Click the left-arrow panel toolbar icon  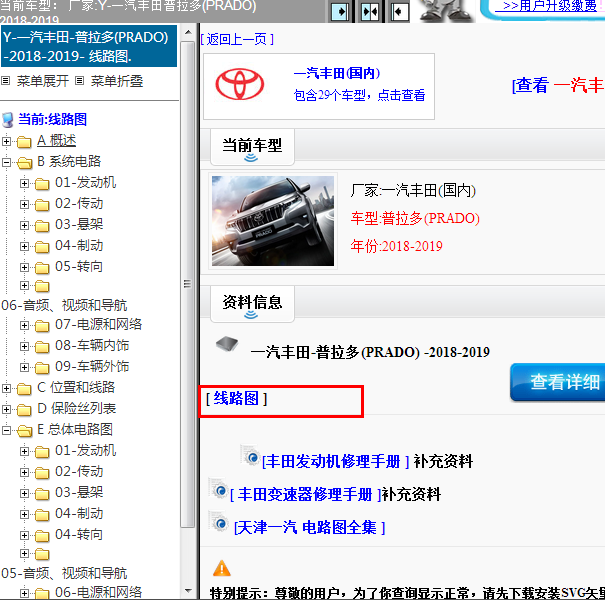click(399, 12)
